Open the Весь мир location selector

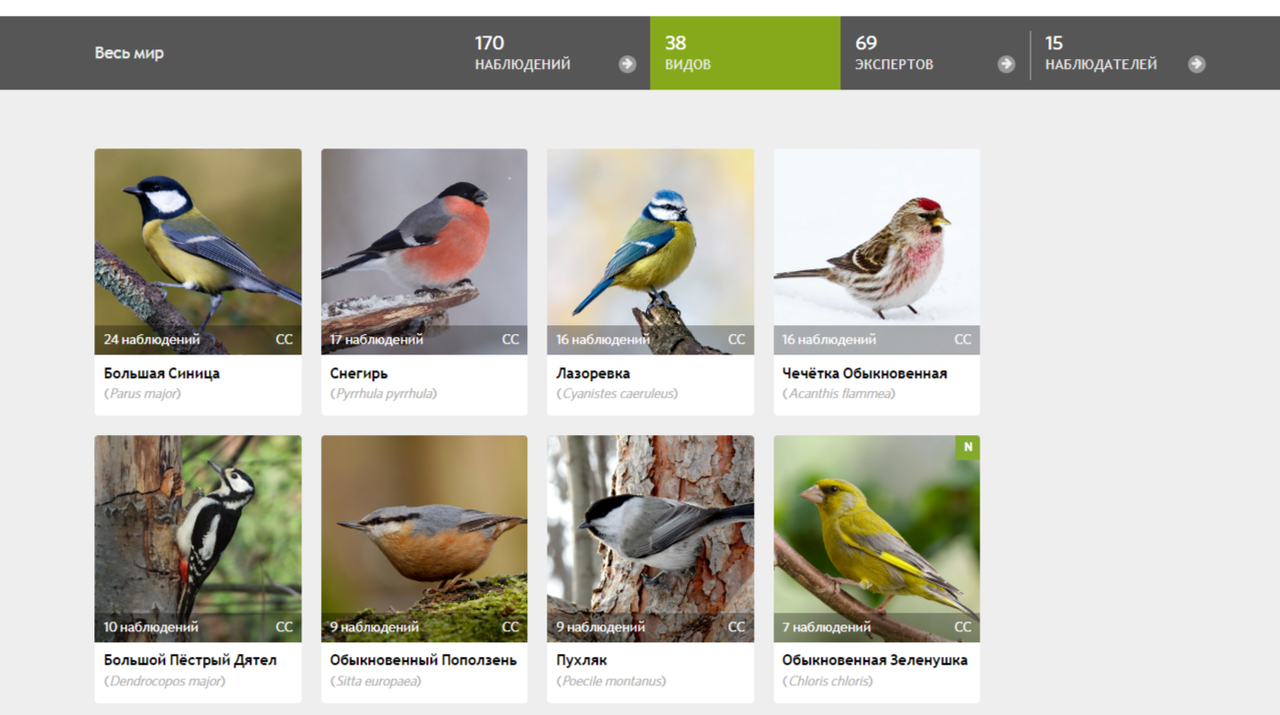[129, 53]
